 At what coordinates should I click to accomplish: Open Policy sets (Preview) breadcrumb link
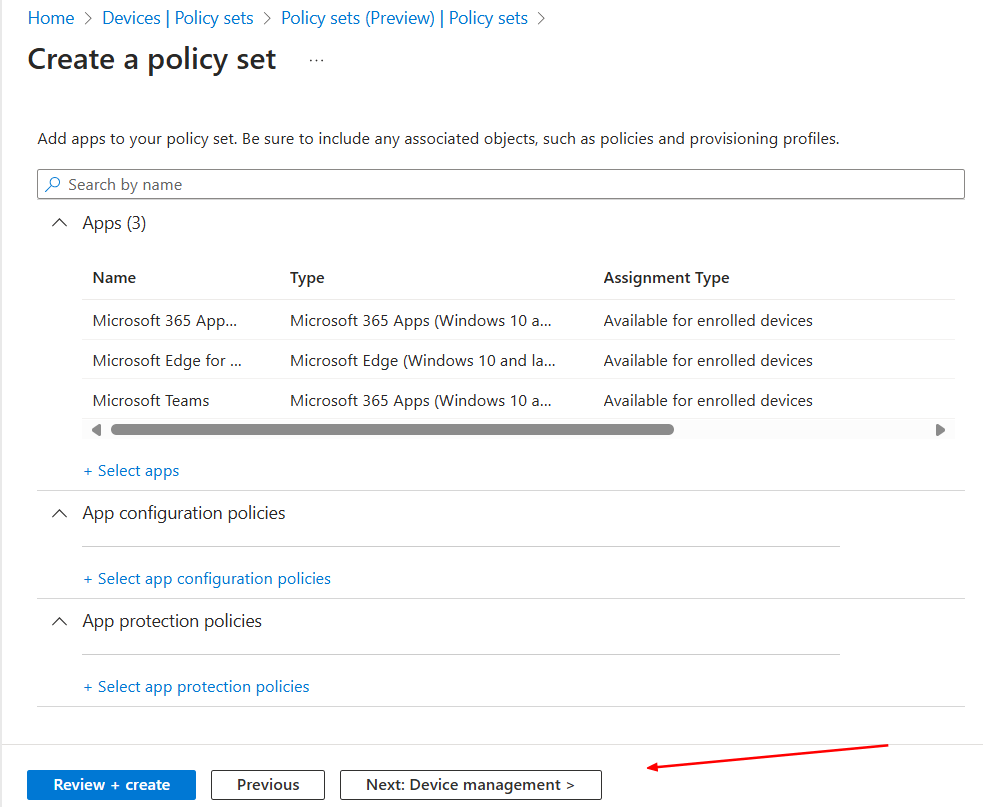404,18
